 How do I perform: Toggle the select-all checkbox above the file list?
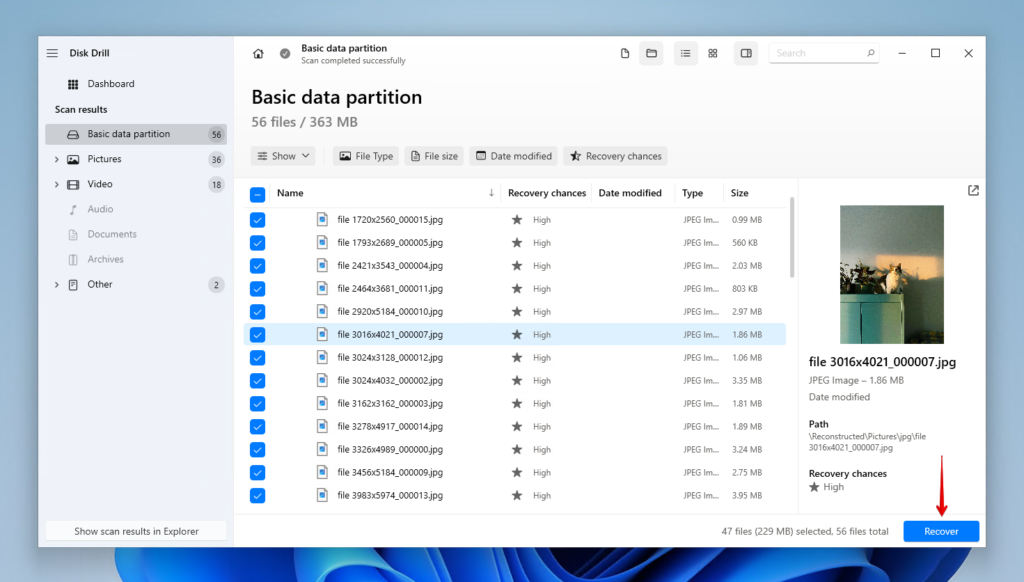[x=258, y=192]
